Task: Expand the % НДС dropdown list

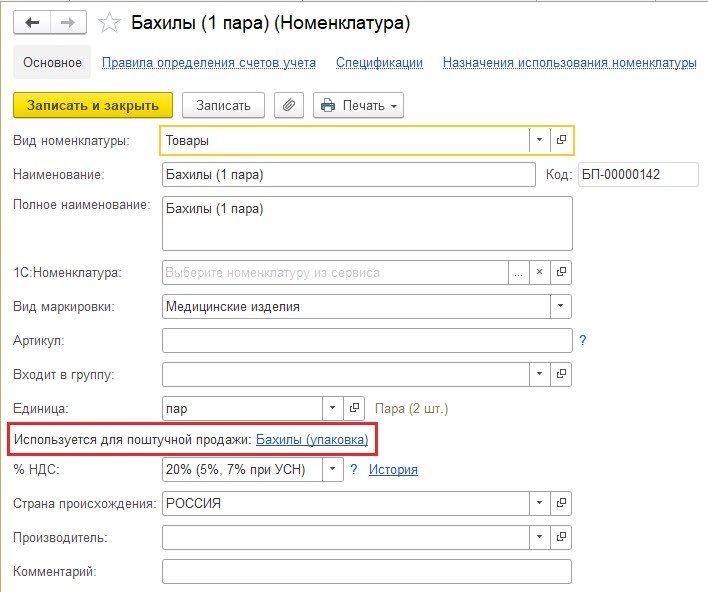Action: (333, 469)
